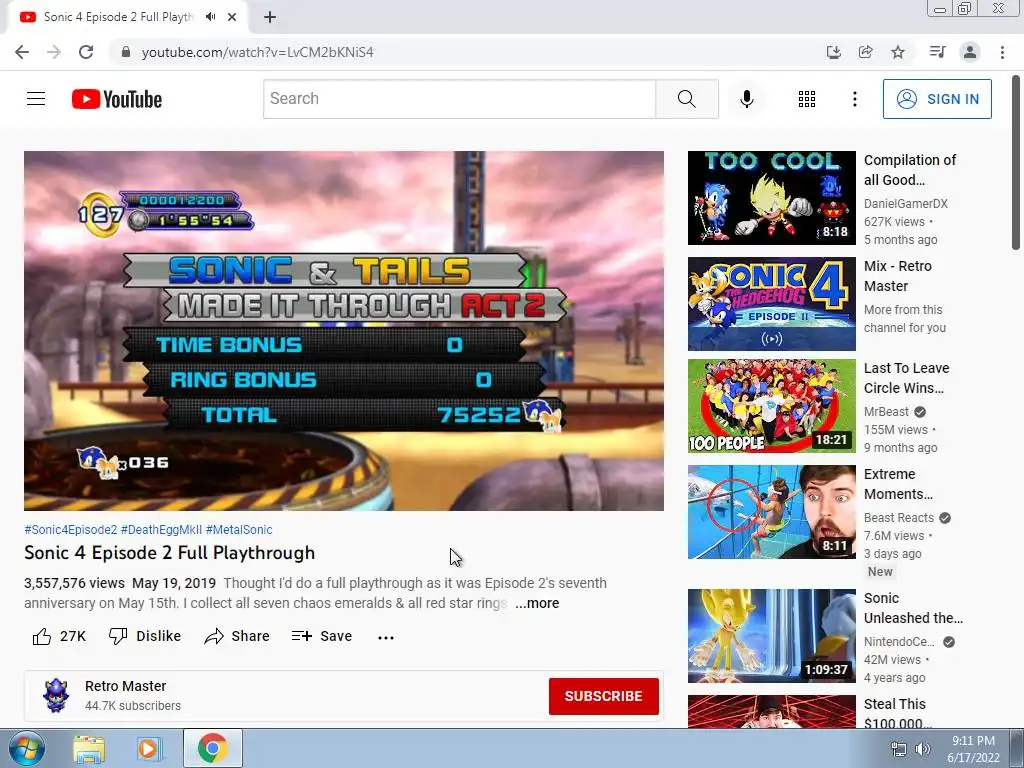Go to the YouTube home logo
1024x768 pixels.
coord(117,99)
